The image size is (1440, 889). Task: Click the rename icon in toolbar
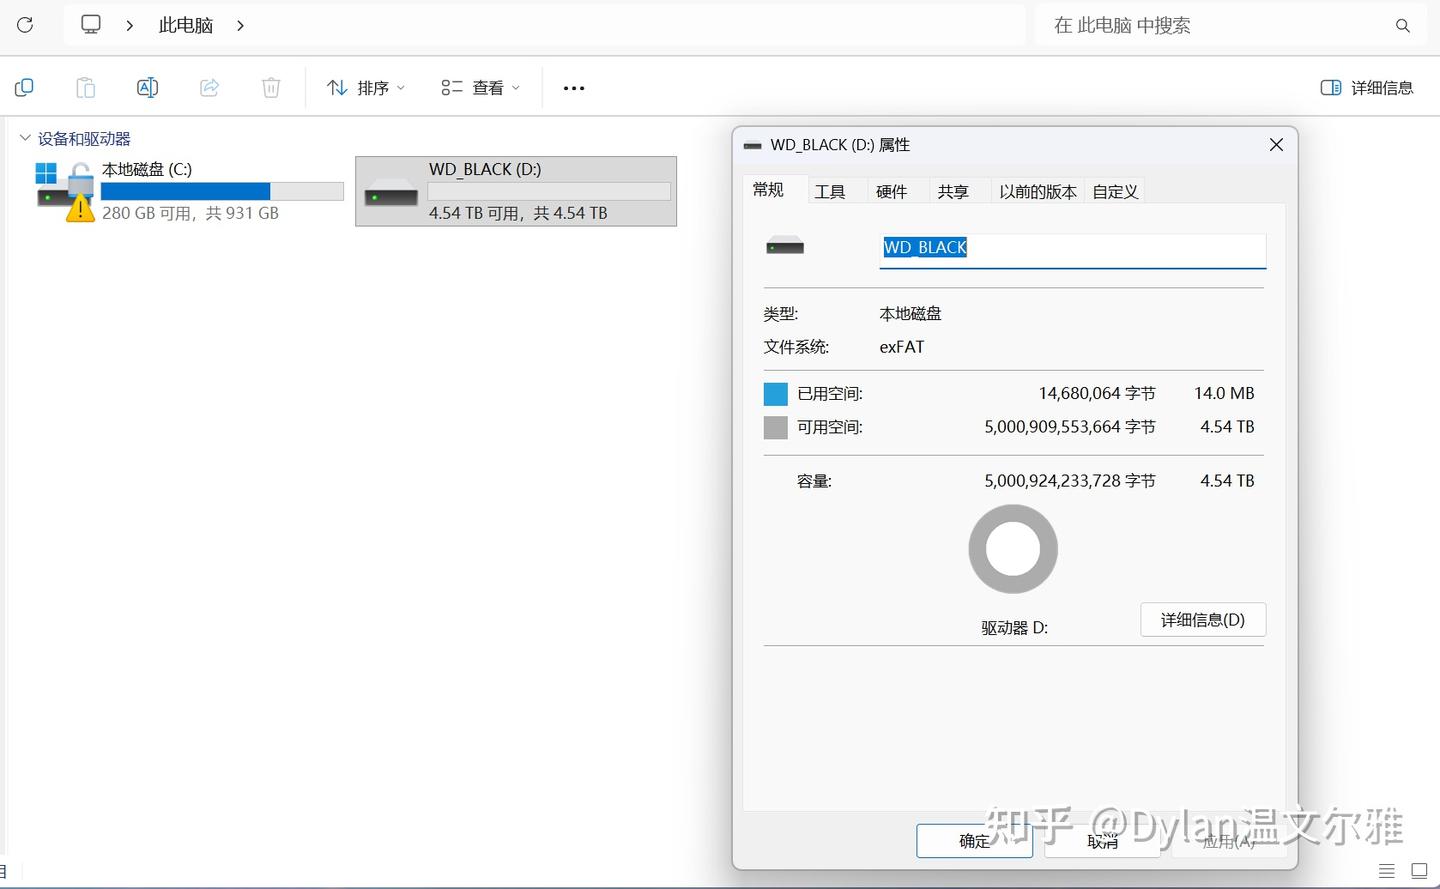tap(147, 88)
